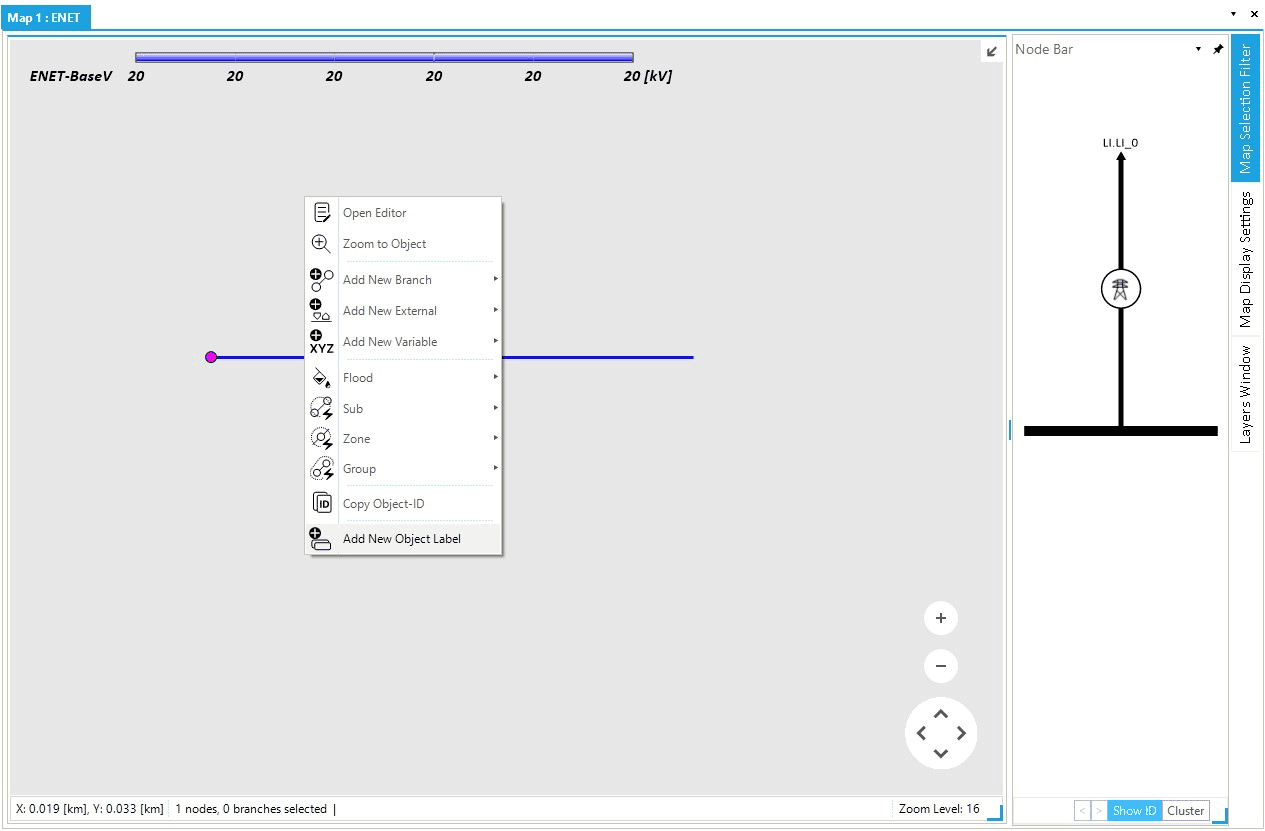Click the Zoom to Object magnifier icon
The height and width of the screenshot is (831, 1265).
point(322,244)
